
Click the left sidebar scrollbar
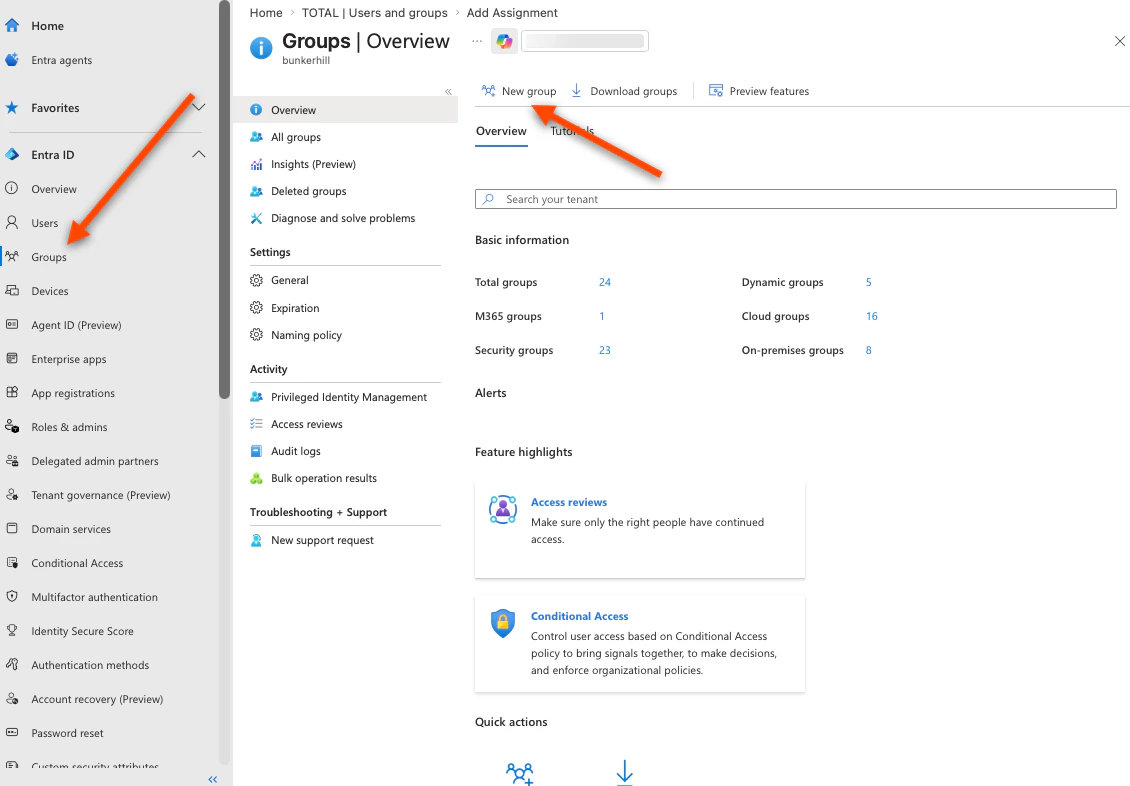(x=225, y=200)
